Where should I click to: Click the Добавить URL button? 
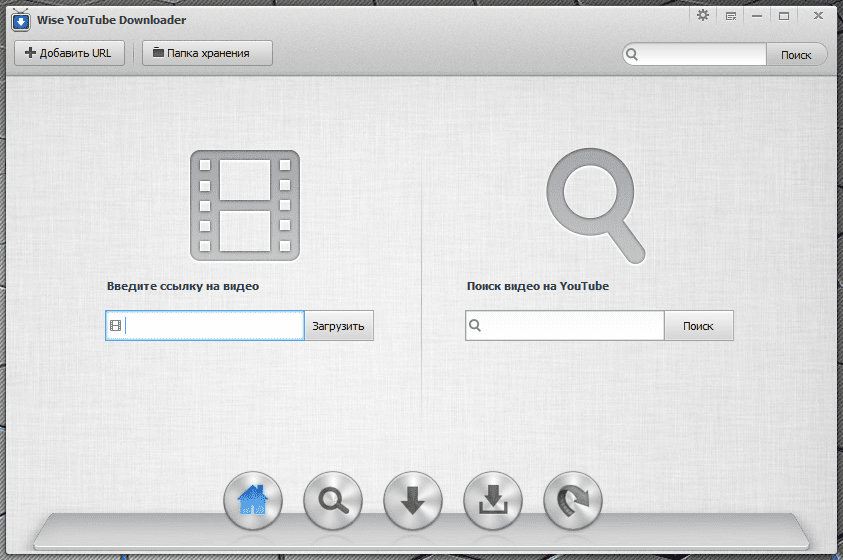(x=69, y=53)
